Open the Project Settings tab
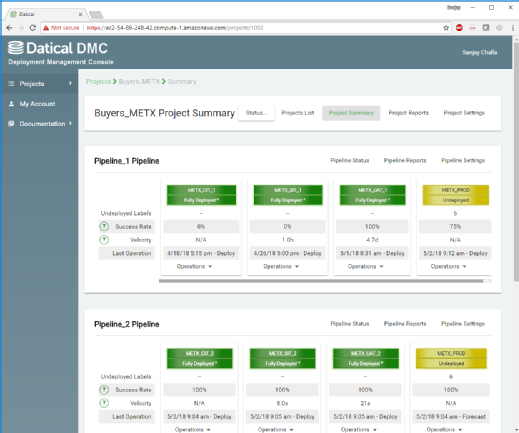 coord(464,113)
